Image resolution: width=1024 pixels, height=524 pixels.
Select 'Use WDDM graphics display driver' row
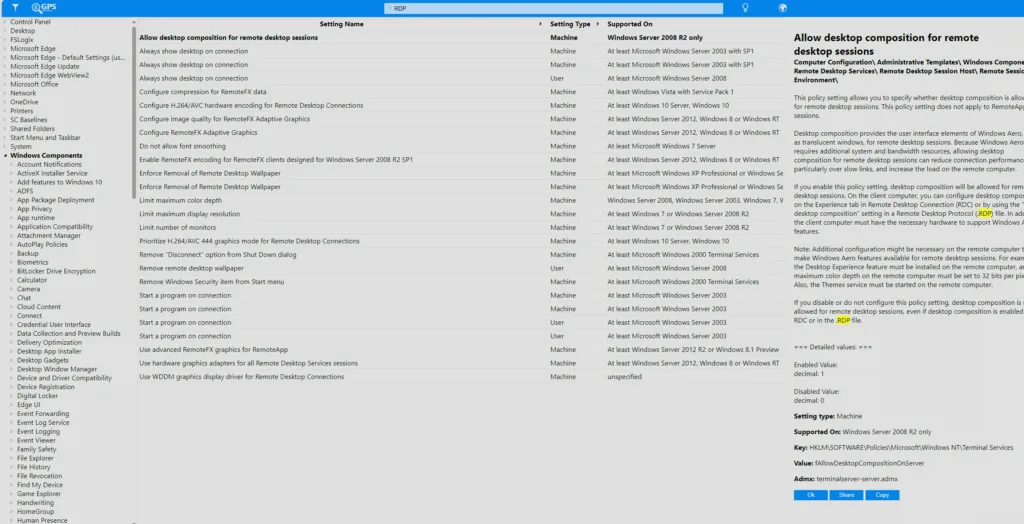[460, 377]
